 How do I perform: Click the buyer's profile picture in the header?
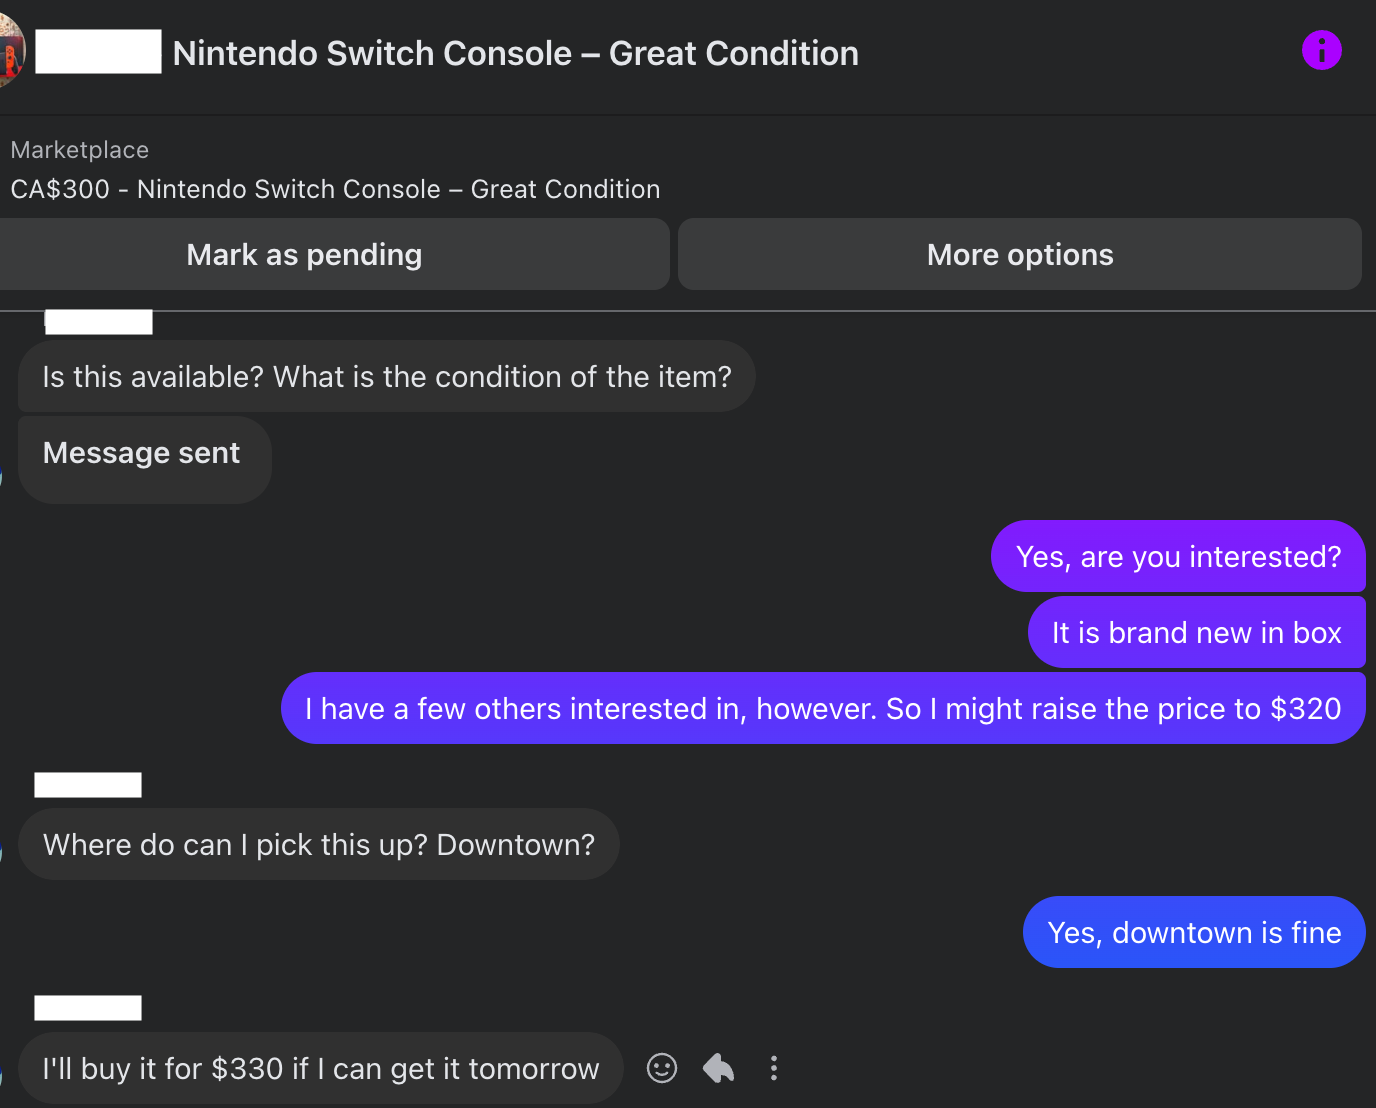tap(10, 50)
